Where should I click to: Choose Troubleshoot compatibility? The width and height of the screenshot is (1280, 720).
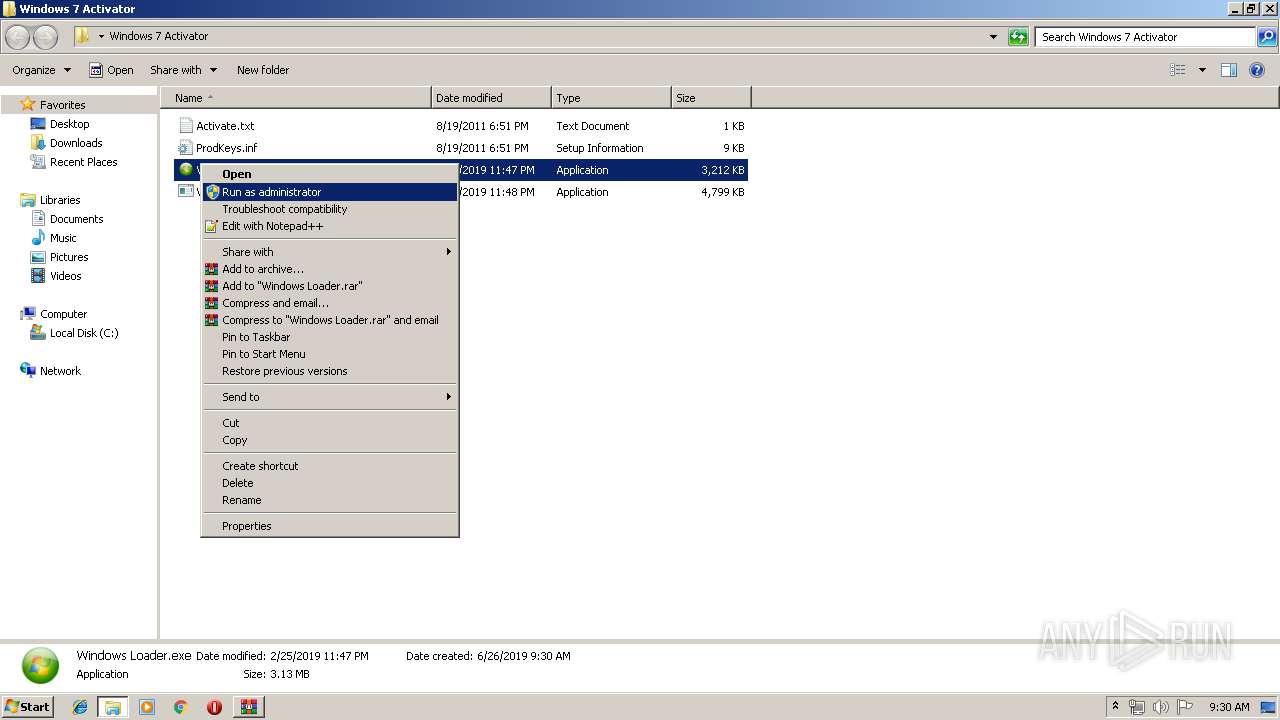point(330,209)
